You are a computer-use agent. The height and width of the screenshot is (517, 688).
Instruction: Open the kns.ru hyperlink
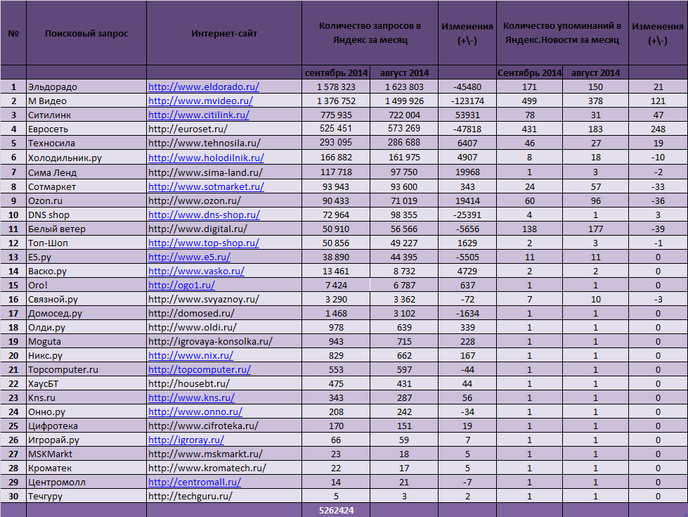coord(191,398)
